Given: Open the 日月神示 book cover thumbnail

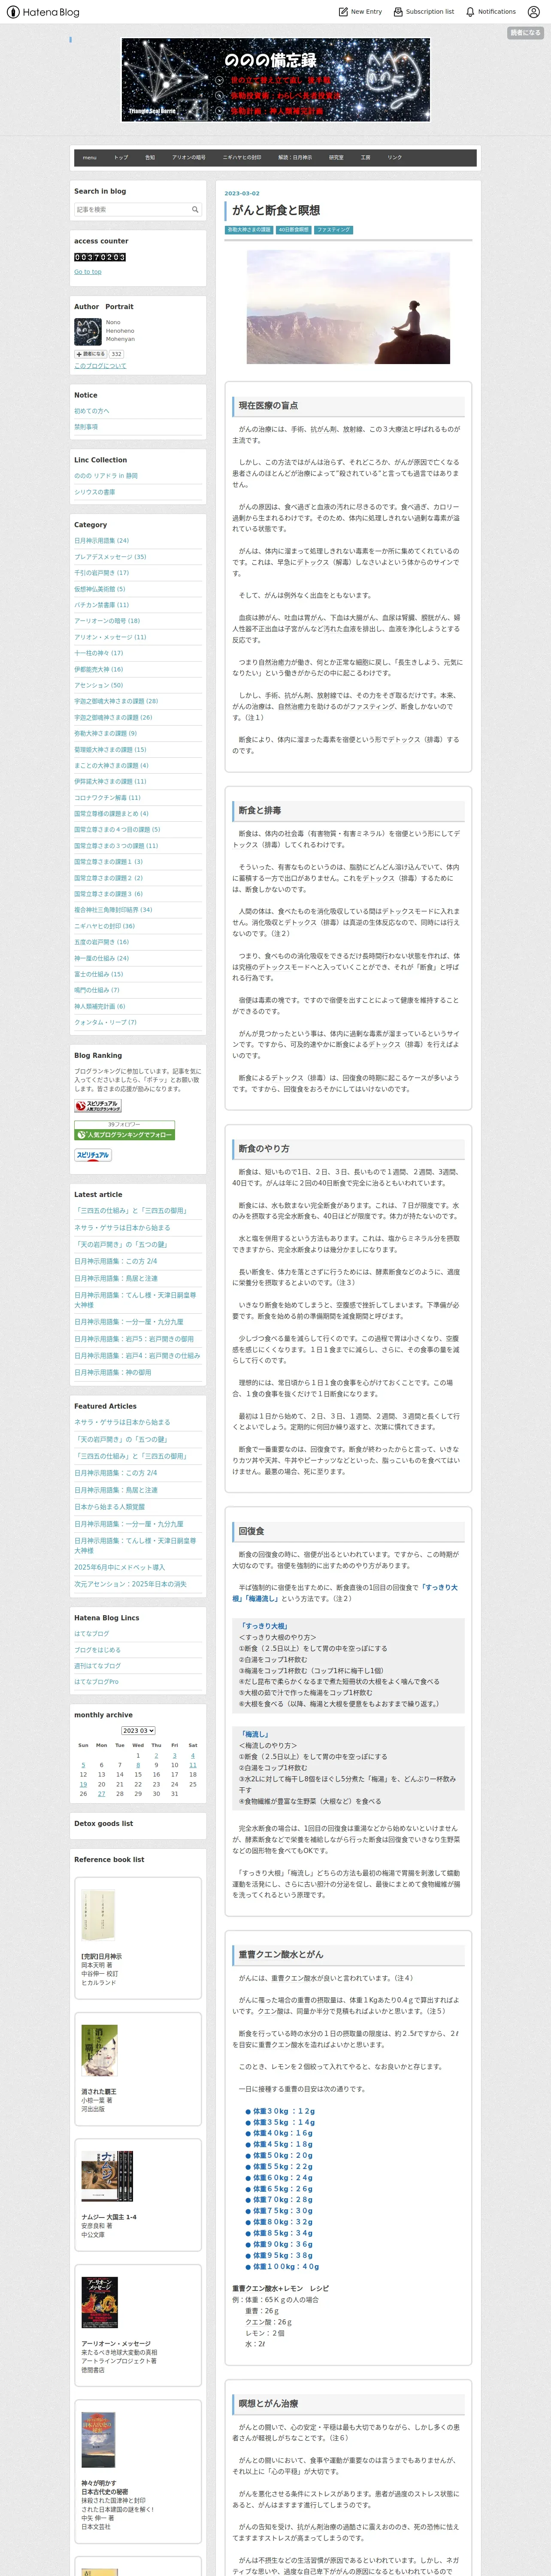Looking at the screenshot, I should (98, 1915).
